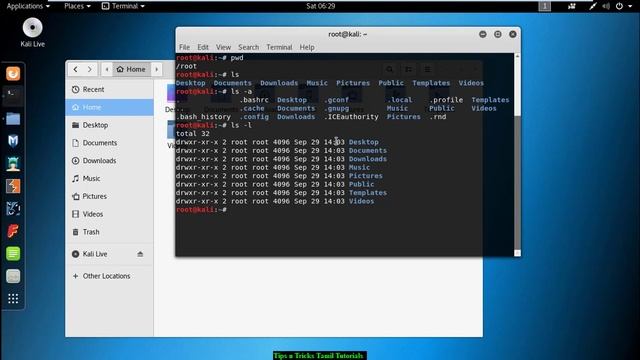Select Home in the Files sidebar
Screen dimensions: 640x360
tap(109, 107)
